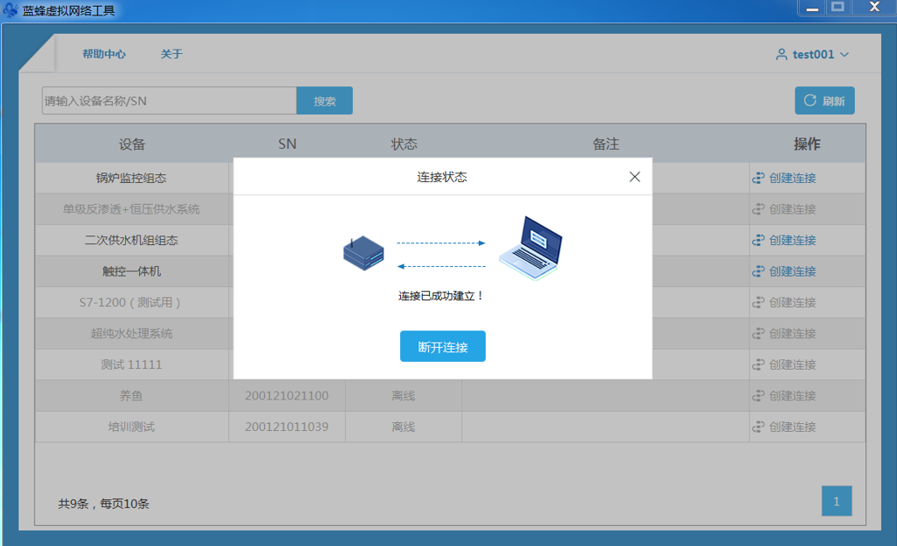Click 创建连接 for 超纯水处理系统

[x=784, y=333]
